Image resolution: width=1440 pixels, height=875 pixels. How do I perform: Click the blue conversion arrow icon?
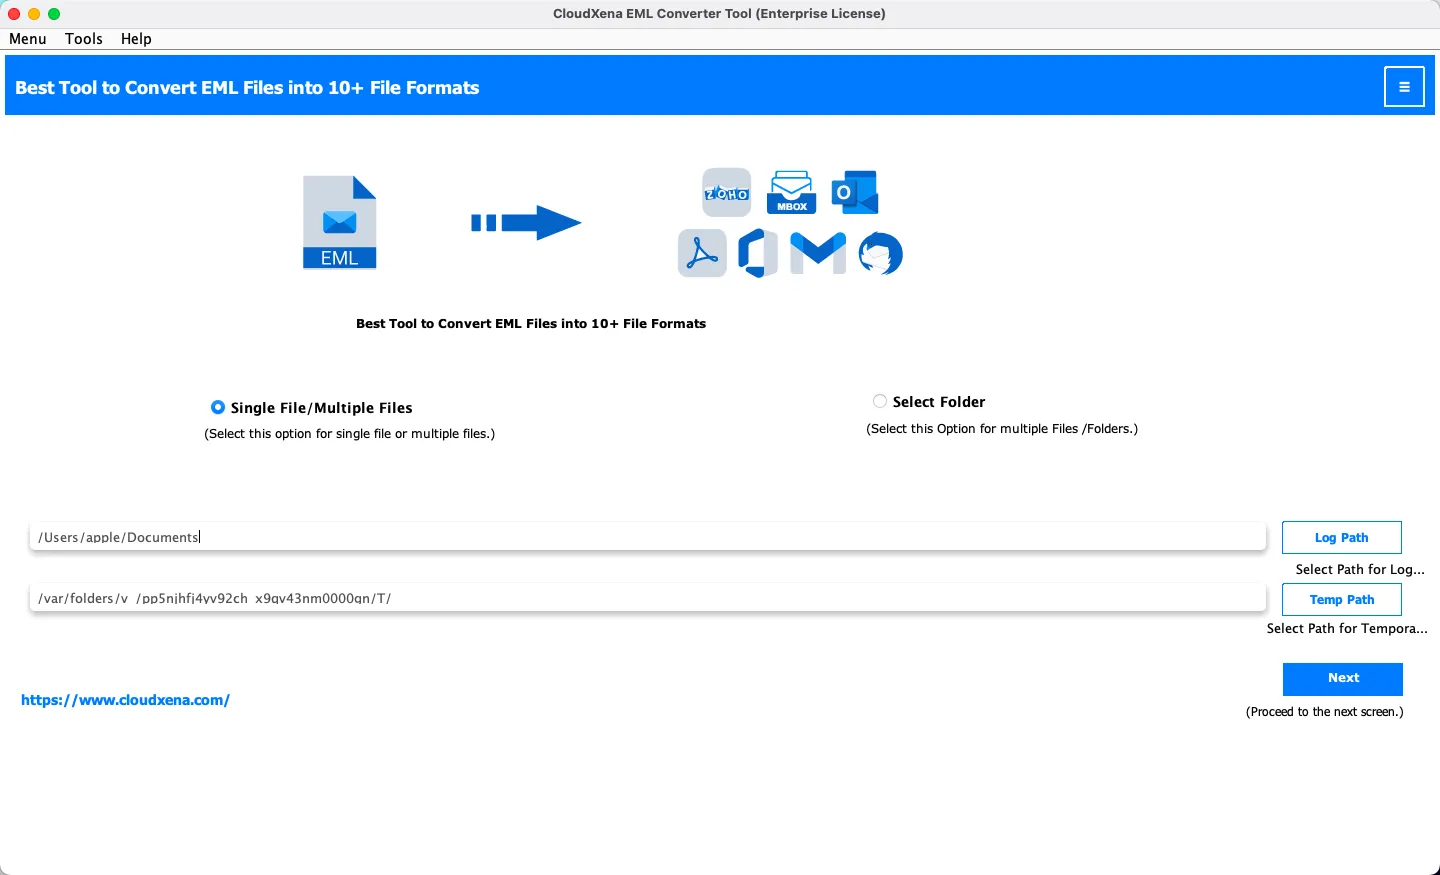(x=526, y=223)
